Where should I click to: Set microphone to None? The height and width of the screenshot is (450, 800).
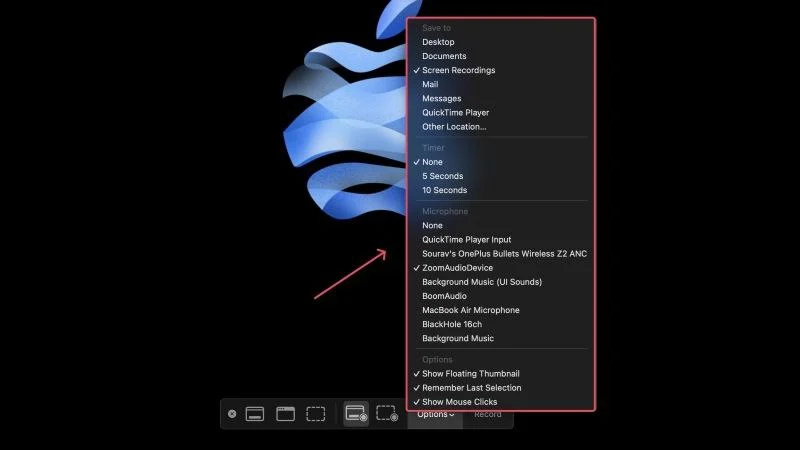click(x=432, y=225)
